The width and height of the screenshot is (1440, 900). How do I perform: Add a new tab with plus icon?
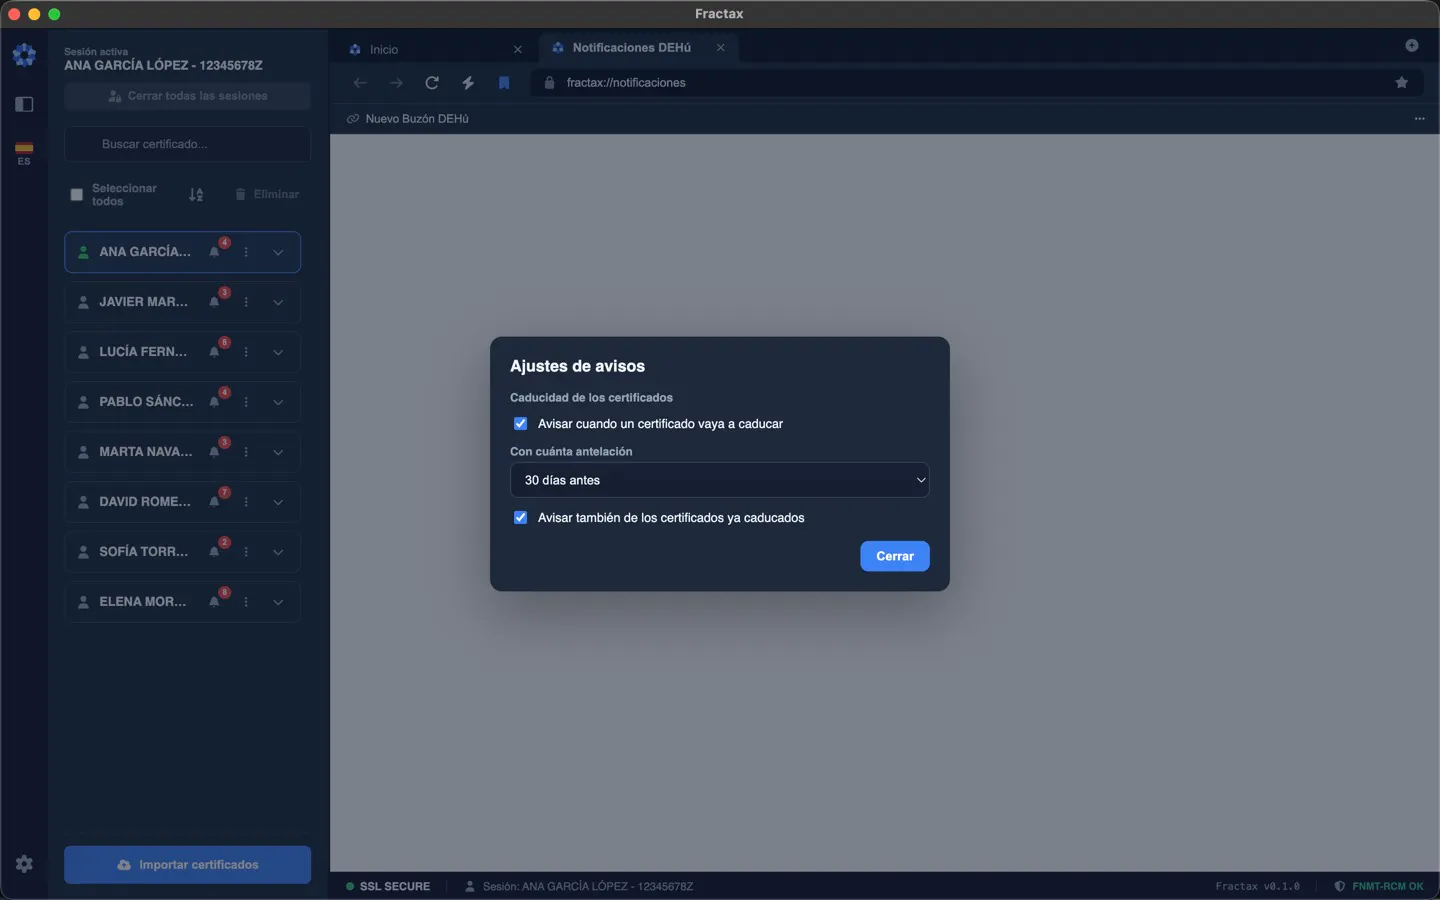(1412, 45)
